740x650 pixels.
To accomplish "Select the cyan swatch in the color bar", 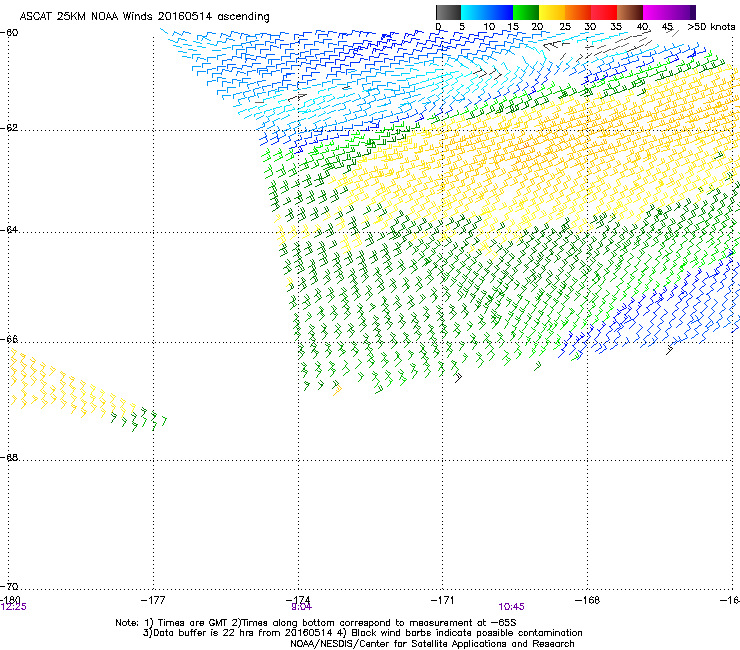I will click(x=474, y=12).
